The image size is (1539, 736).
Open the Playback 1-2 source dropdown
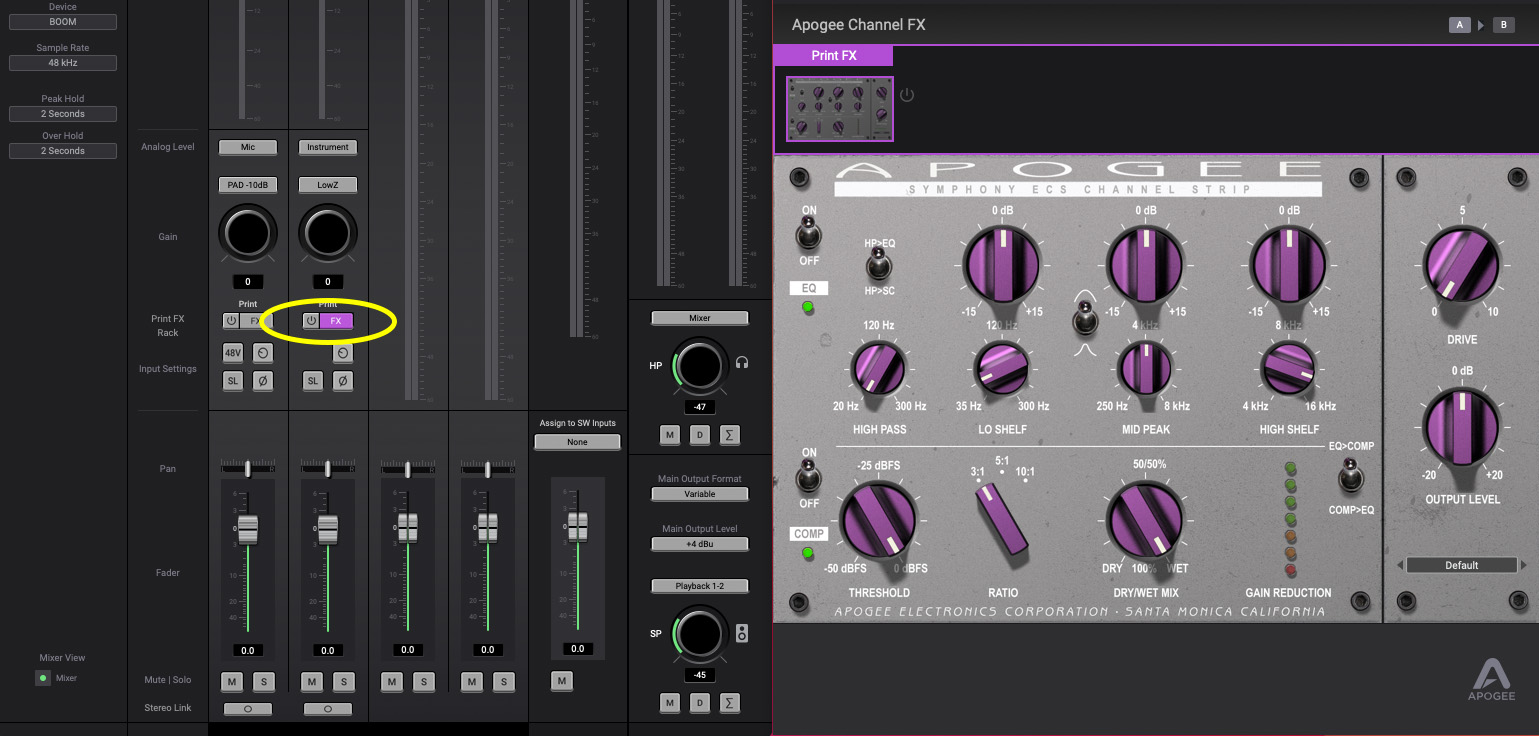tap(700, 586)
